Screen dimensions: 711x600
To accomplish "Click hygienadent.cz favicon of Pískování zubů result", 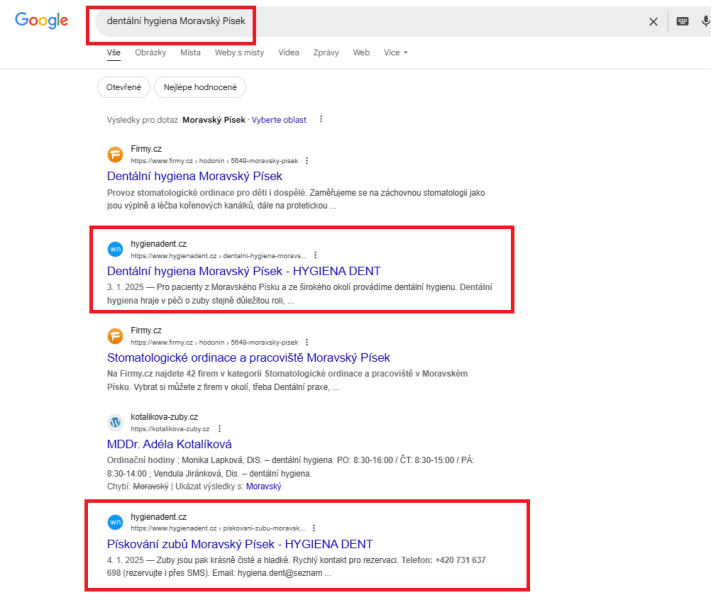I will [x=115, y=522].
